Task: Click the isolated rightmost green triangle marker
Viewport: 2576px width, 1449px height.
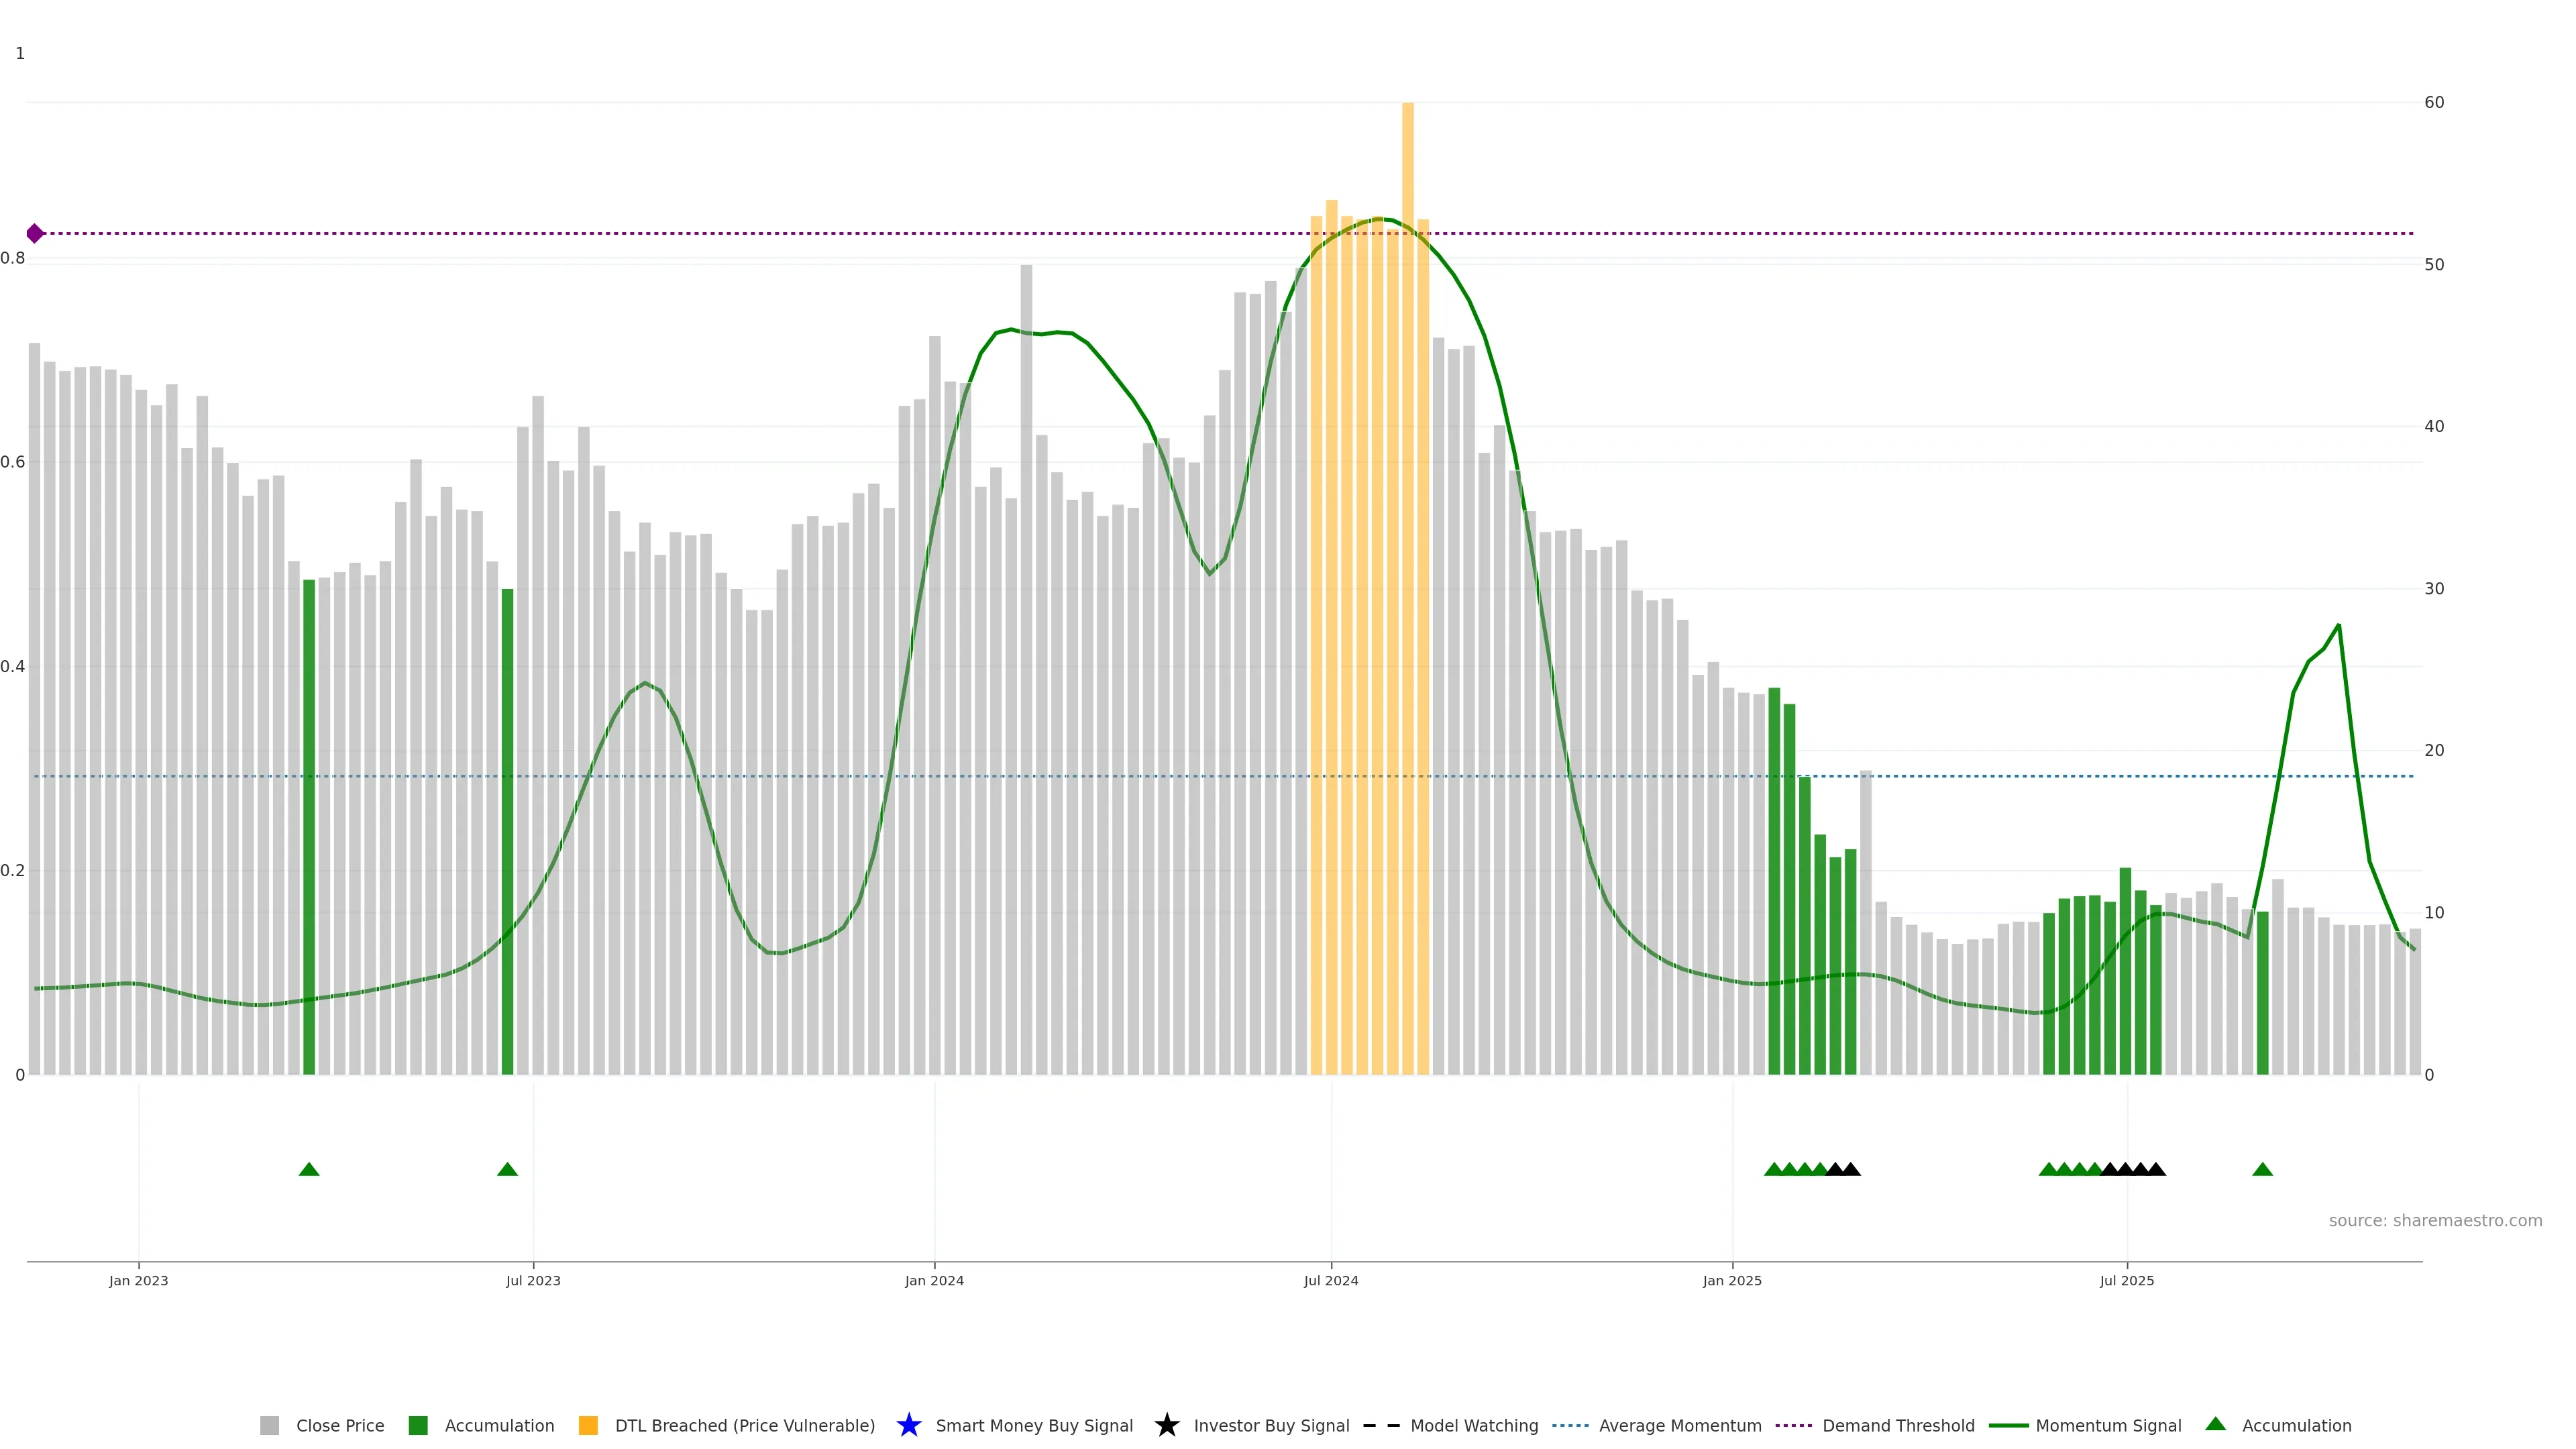Action: click(2262, 1169)
